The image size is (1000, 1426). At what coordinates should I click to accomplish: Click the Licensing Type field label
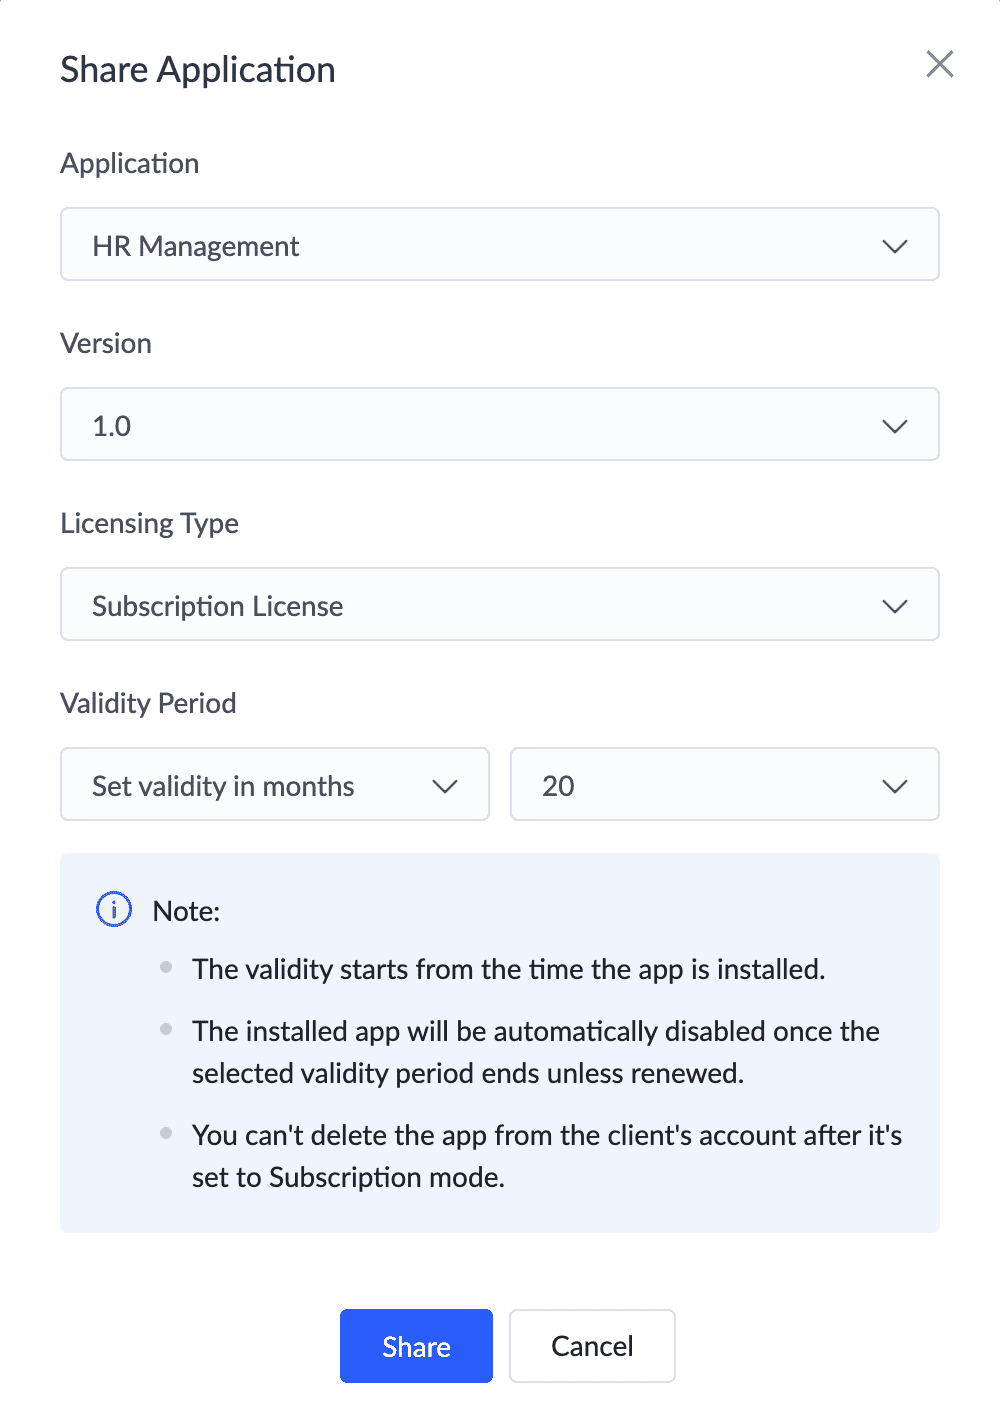click(x=150, y=523)
